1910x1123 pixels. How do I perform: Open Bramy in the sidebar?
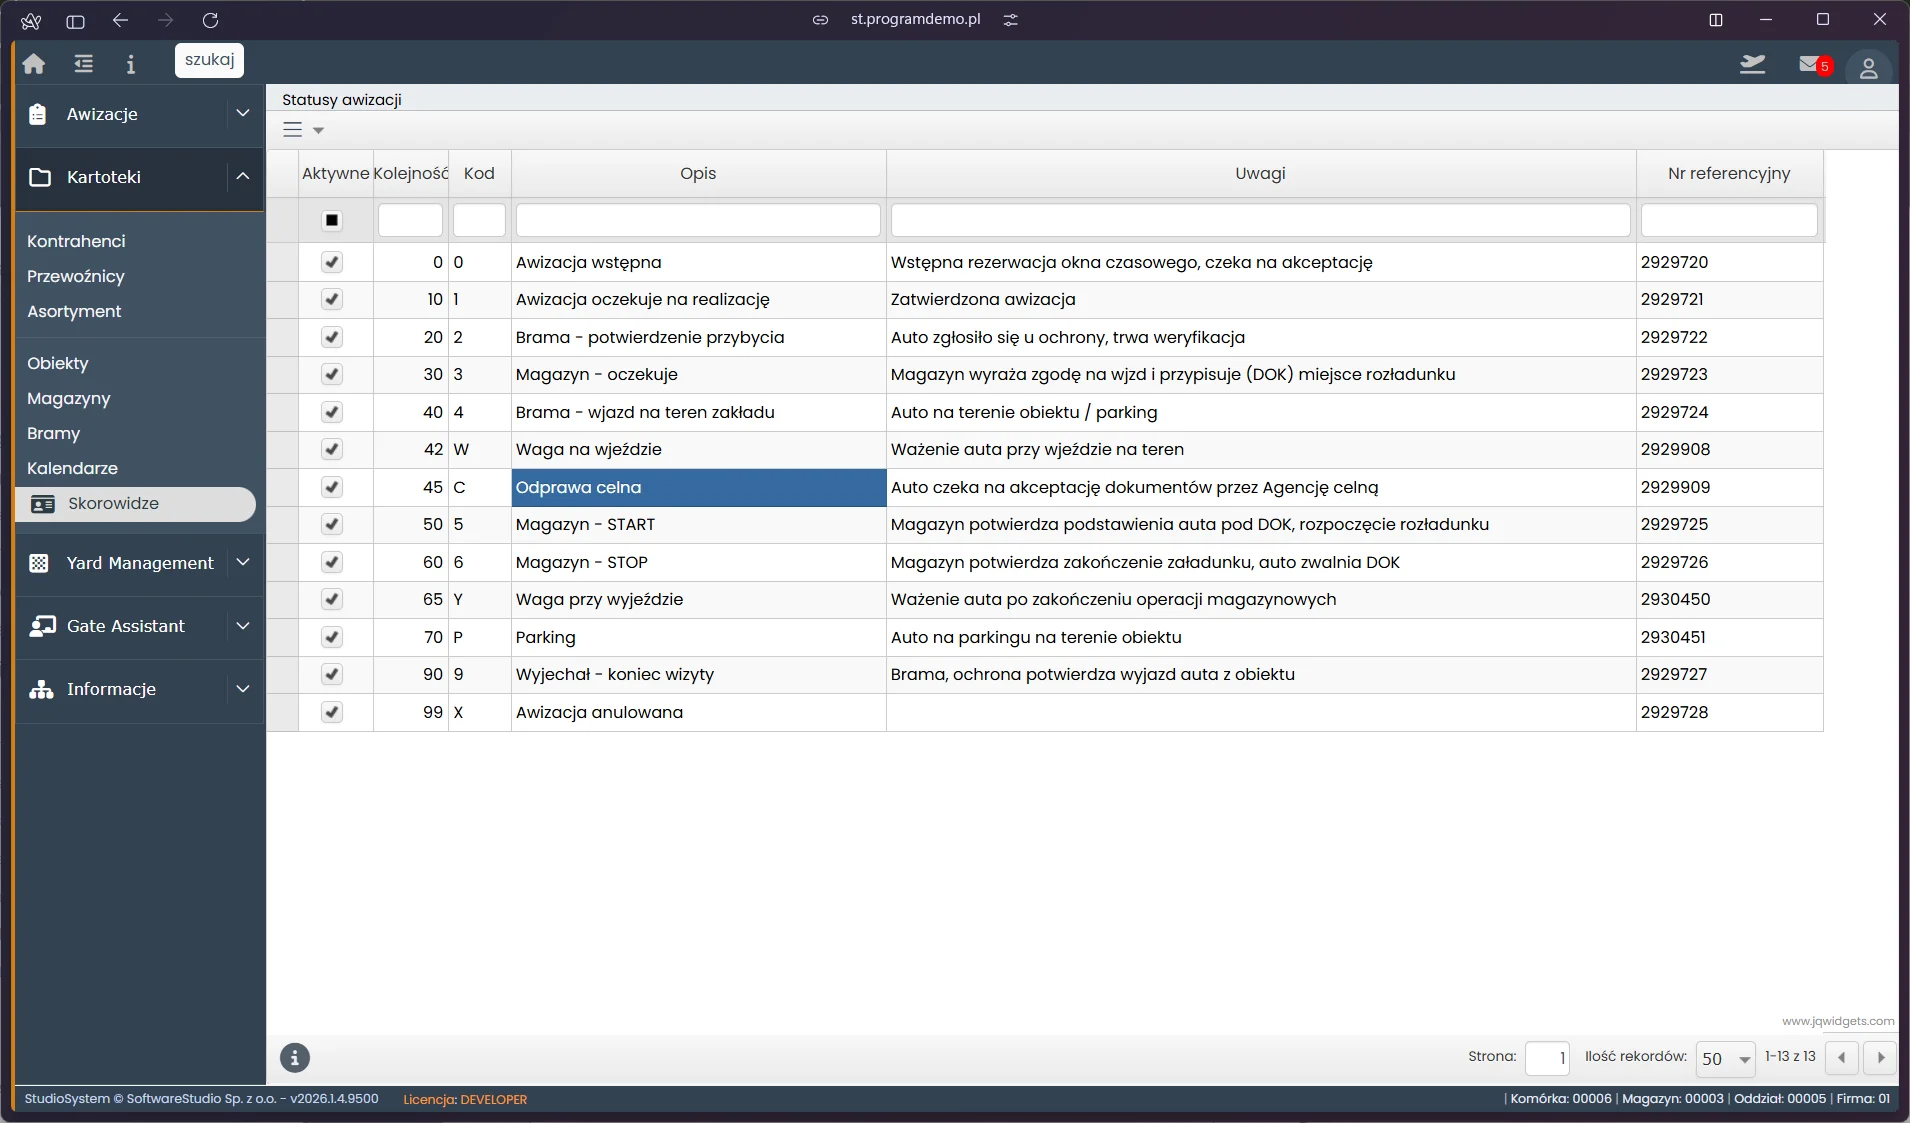(x=54, y=433)
